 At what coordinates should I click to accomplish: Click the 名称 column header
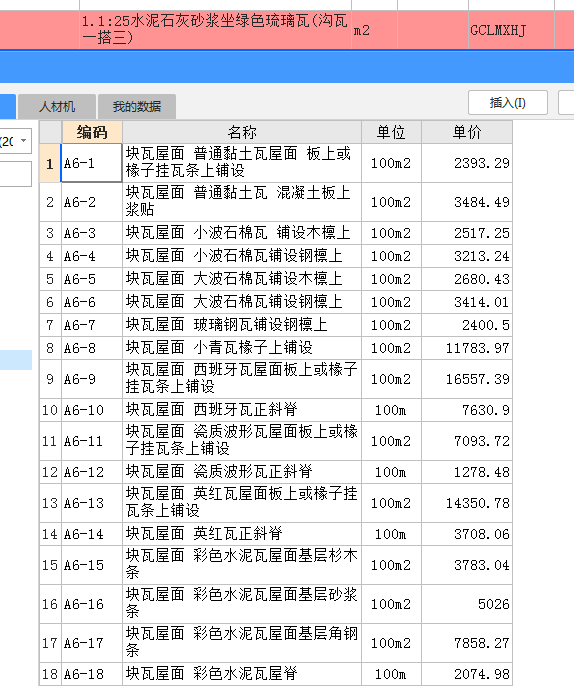(242, 132)
